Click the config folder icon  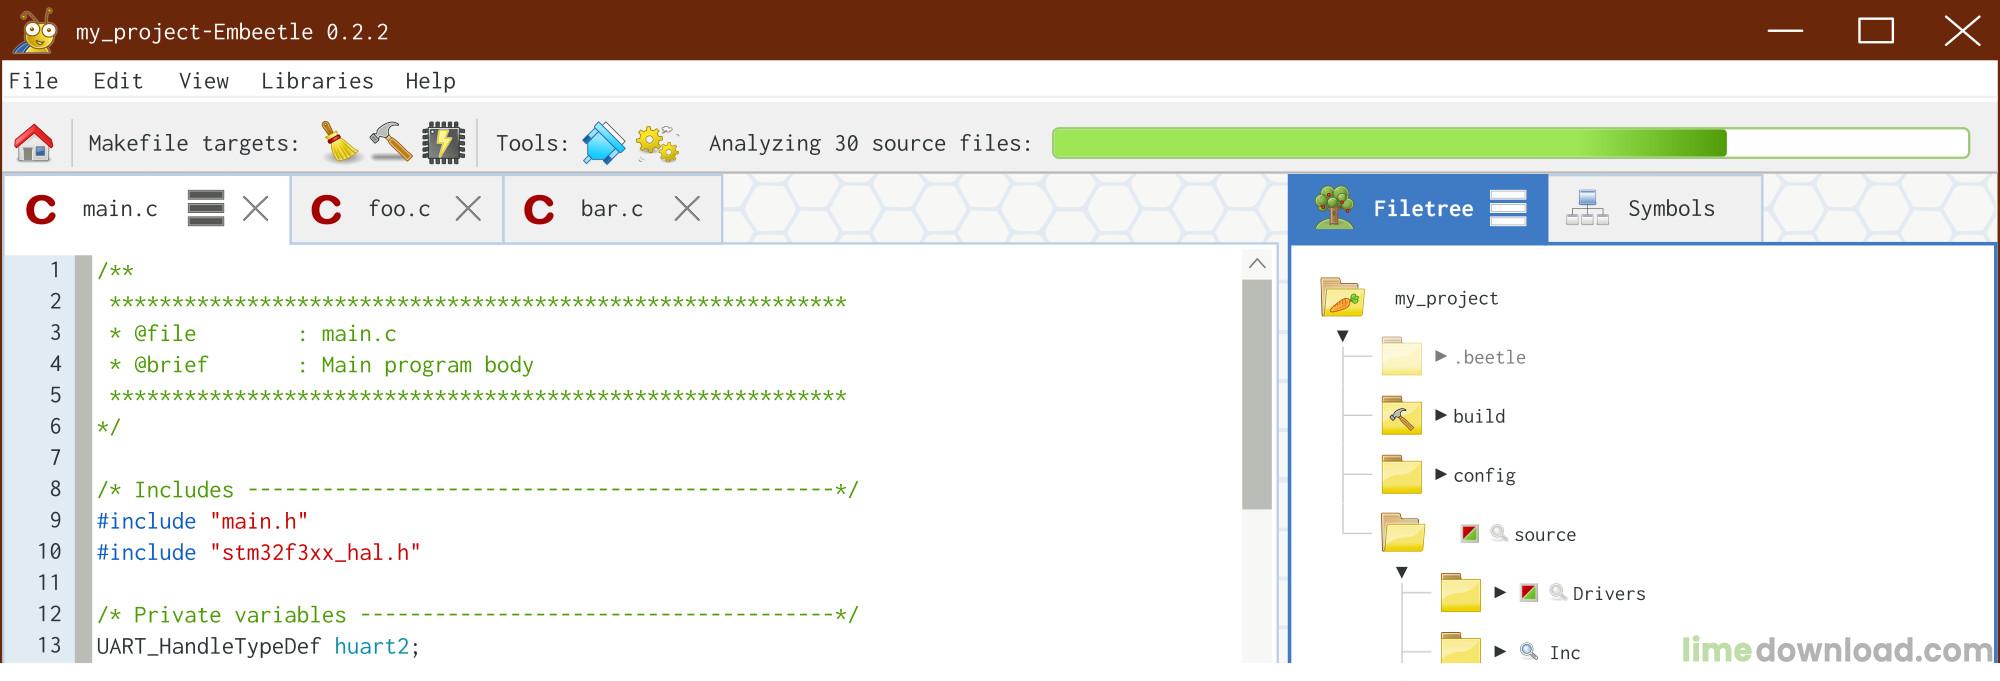[x=1401, y=474]
